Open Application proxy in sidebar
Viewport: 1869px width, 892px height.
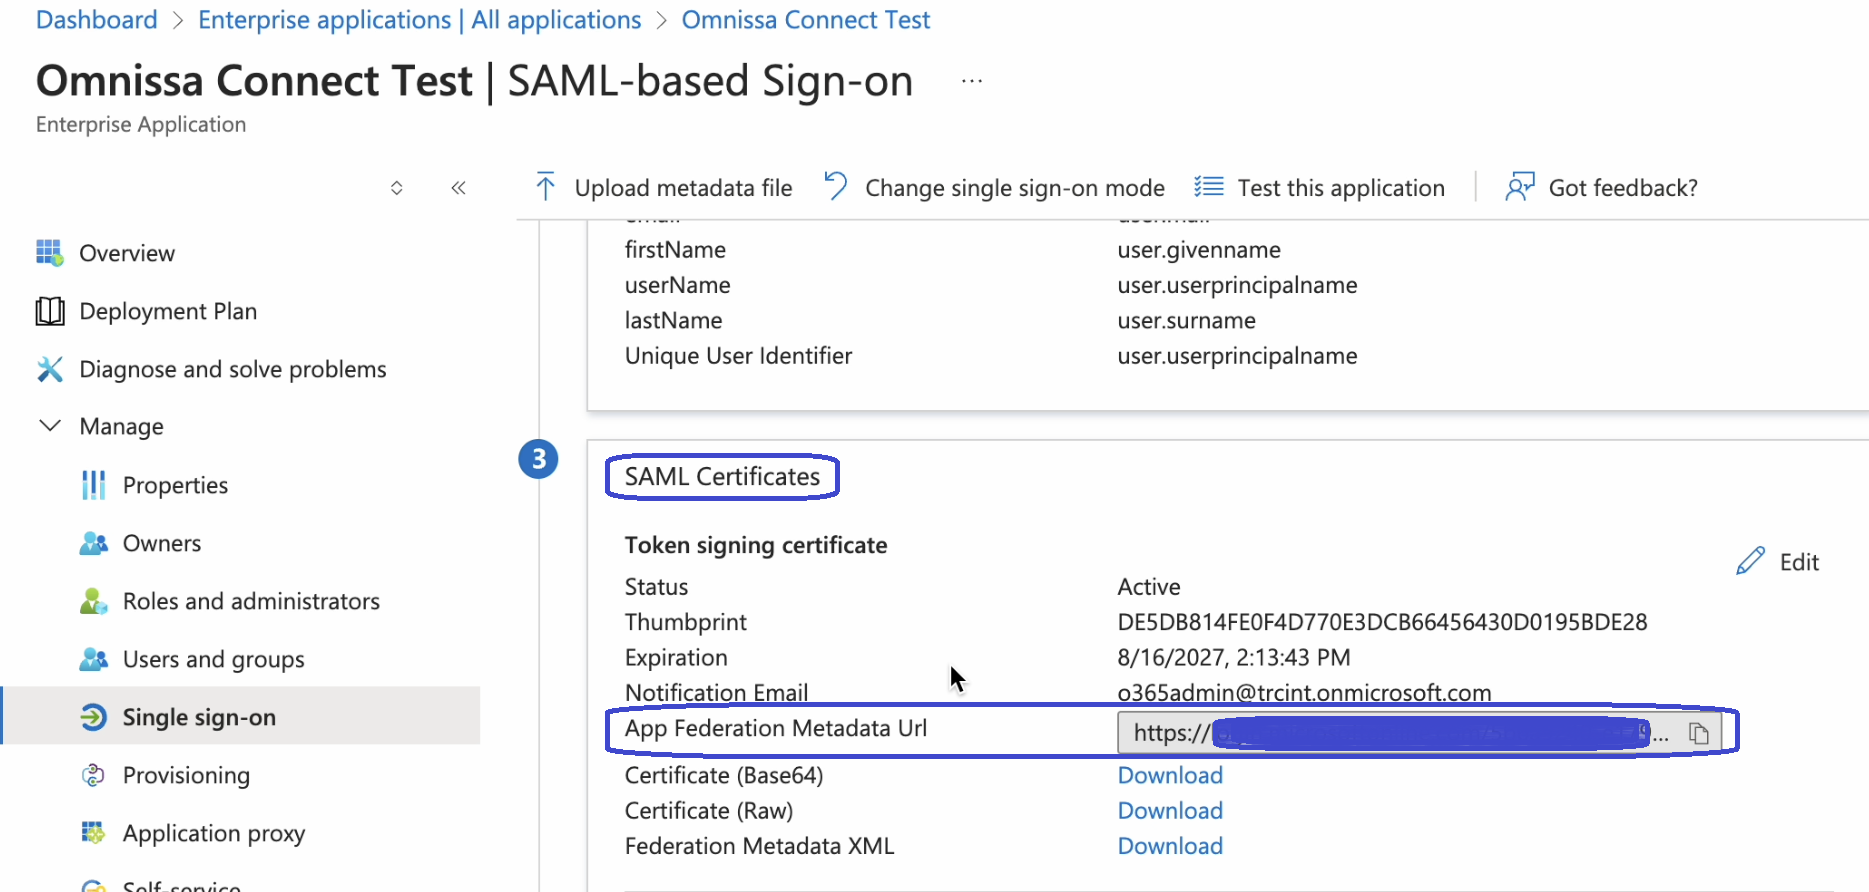click(214, 833)
